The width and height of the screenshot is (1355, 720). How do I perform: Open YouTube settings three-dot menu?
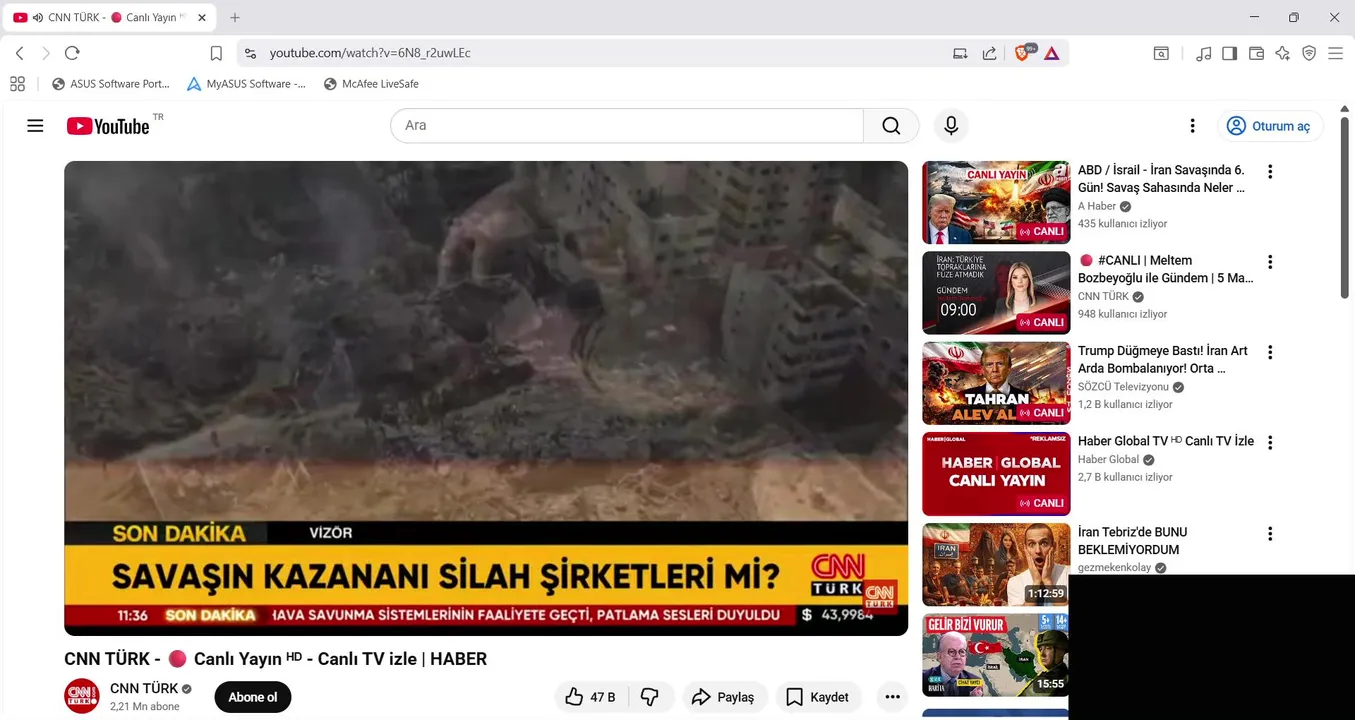tap(1192, 126)
